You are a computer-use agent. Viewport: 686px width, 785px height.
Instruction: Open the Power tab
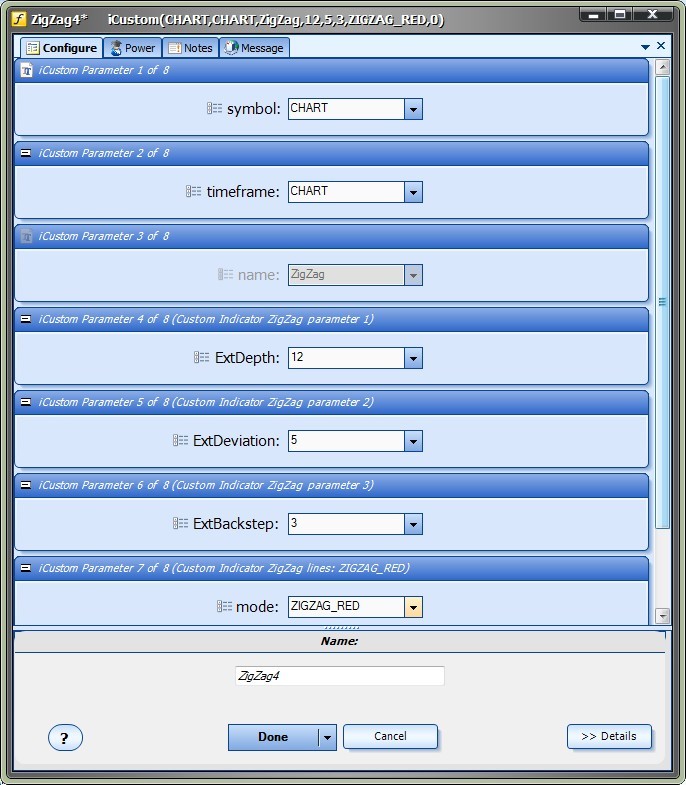point(133,48)
